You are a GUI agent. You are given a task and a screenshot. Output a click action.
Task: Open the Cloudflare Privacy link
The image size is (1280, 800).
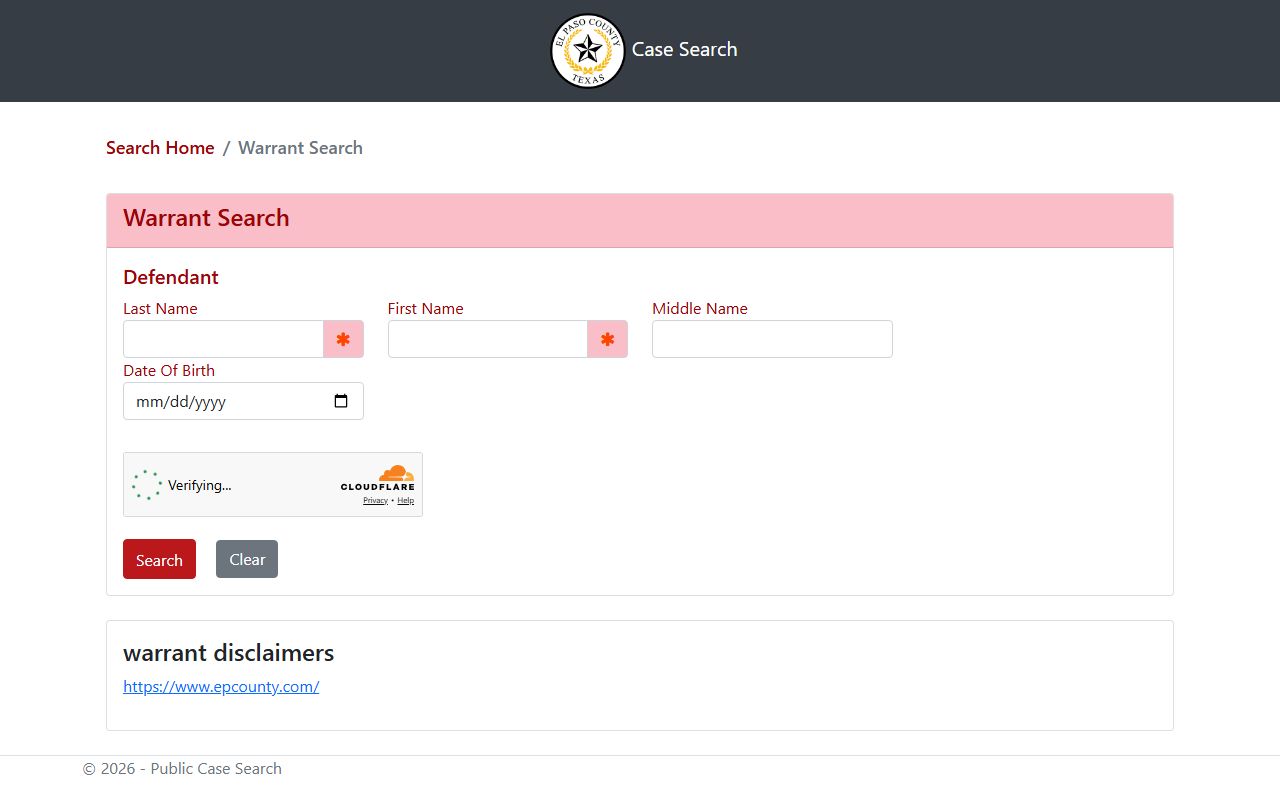[375, 500]
